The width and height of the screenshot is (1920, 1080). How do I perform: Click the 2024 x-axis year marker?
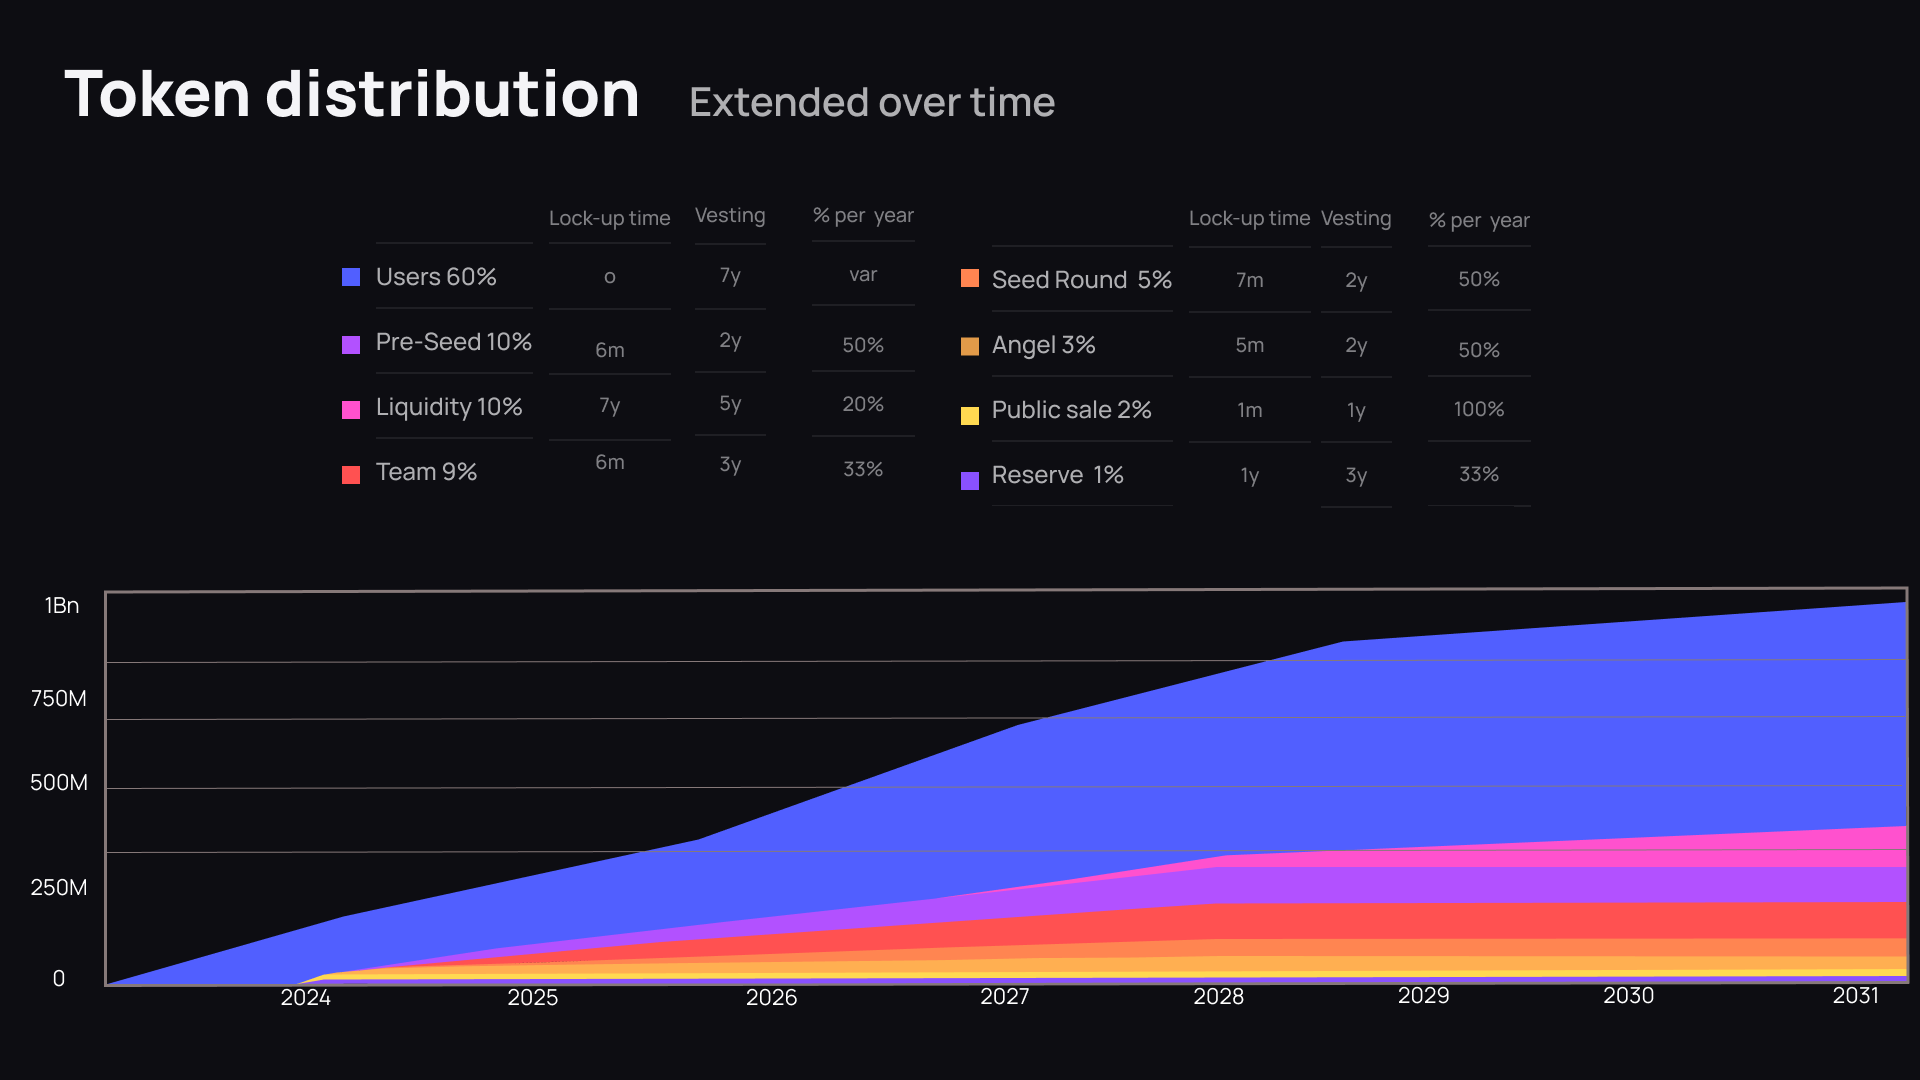(x=305, y=997)
